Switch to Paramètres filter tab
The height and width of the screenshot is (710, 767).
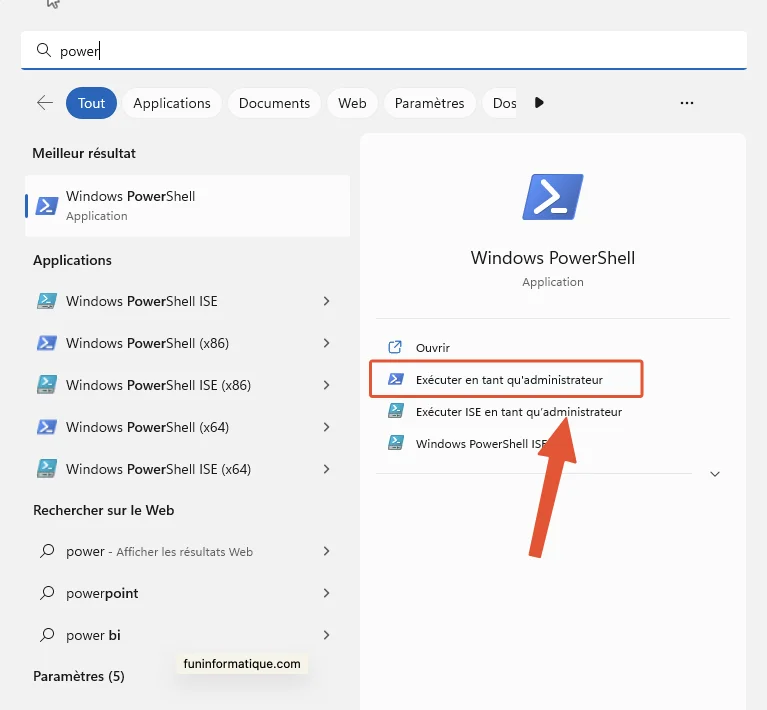[429, 103]
